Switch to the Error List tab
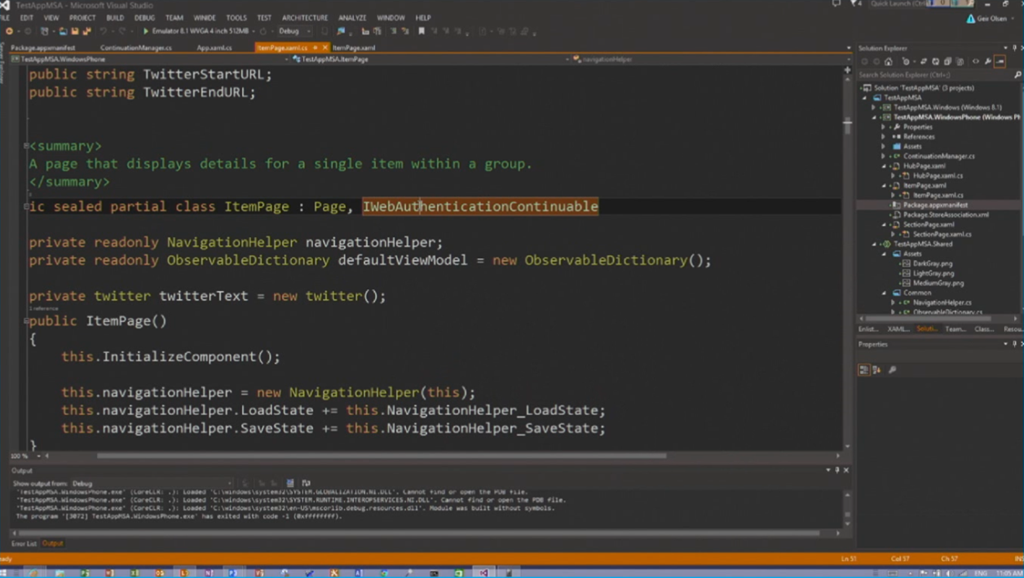This screenshot has width=1024, height=578. click(x=24, y=543)
